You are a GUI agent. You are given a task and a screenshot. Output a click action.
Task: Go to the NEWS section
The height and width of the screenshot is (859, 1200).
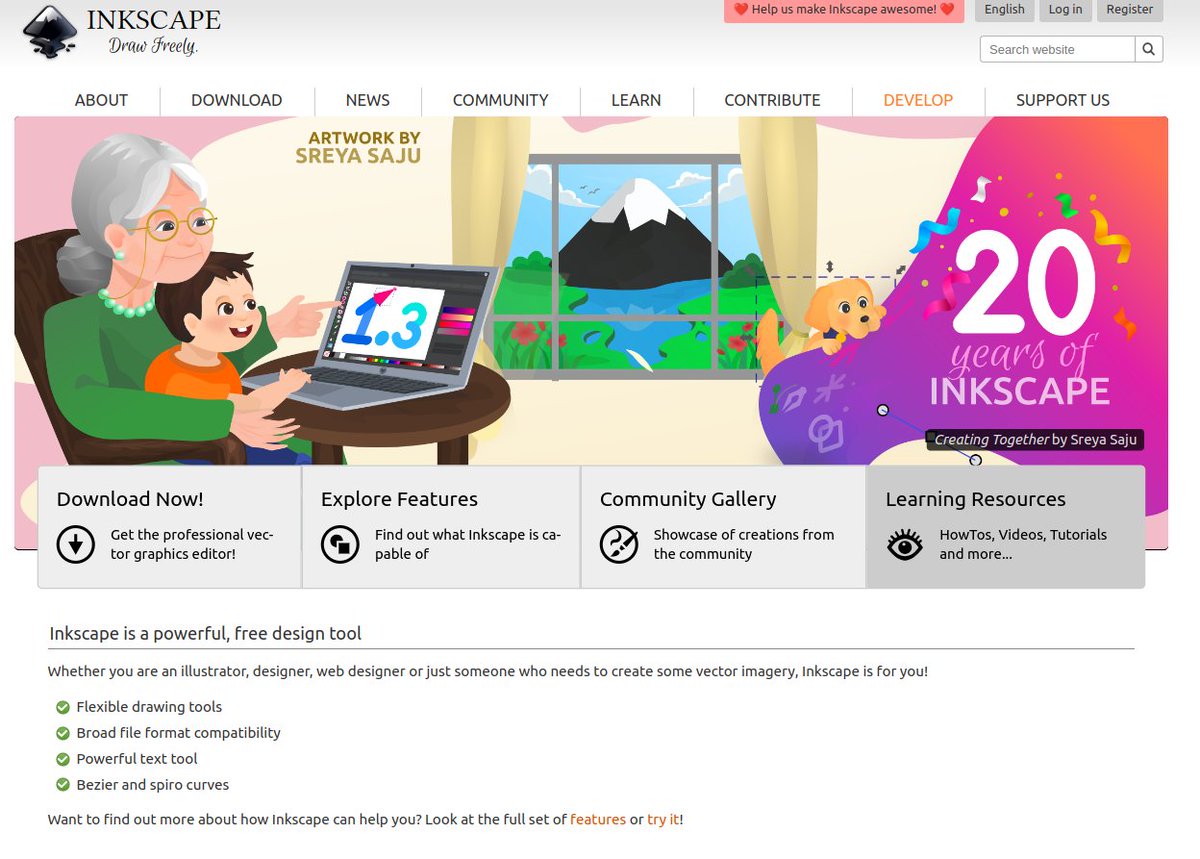pyautogui.click(x=368, y=100)
